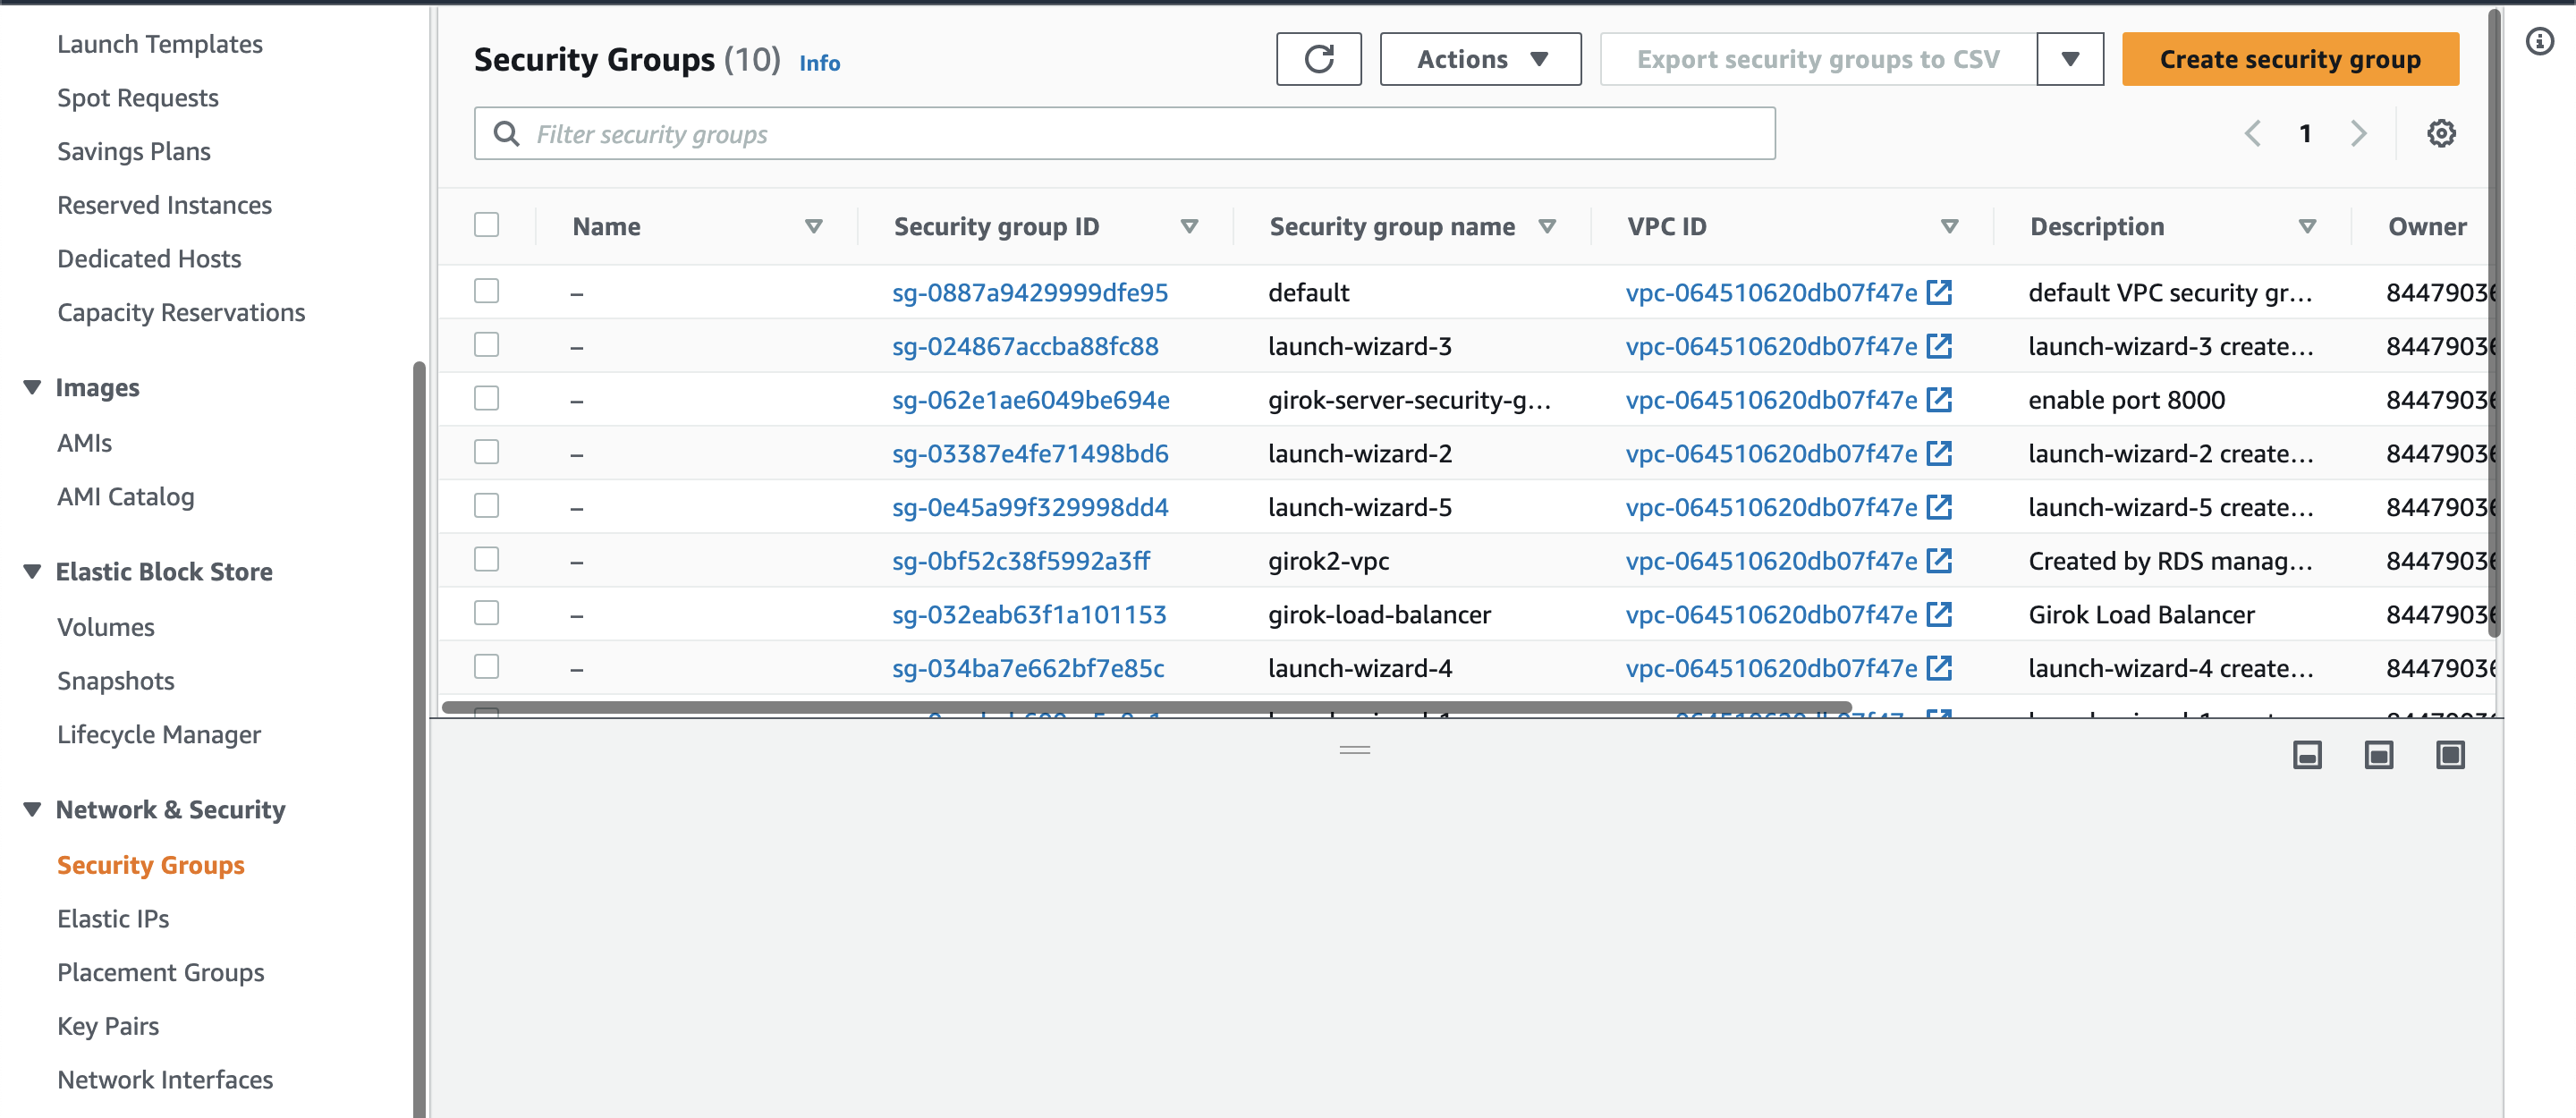Image resolution: width=2576 pixels, height=1118 pixels.
Task: Minimize the details pane with the small-pane icon
Action: pos(2307,755)
